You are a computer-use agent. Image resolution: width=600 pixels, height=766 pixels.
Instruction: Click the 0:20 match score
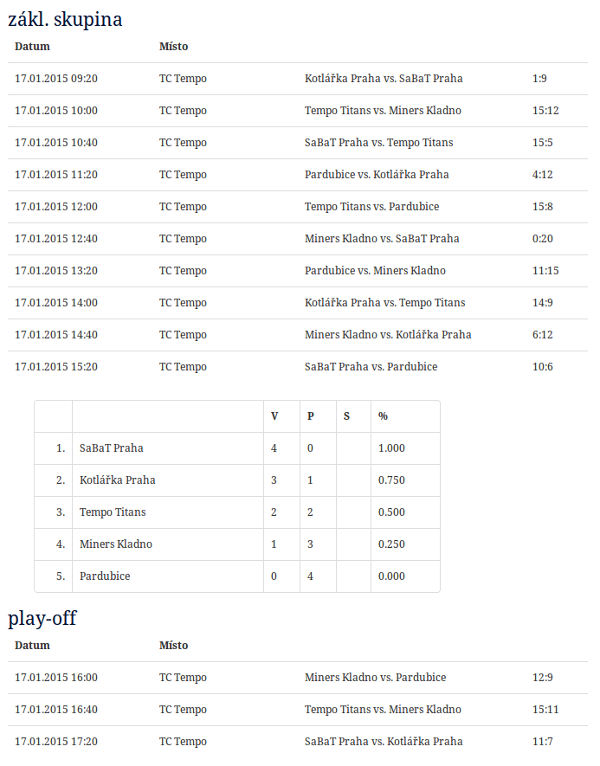543,238
